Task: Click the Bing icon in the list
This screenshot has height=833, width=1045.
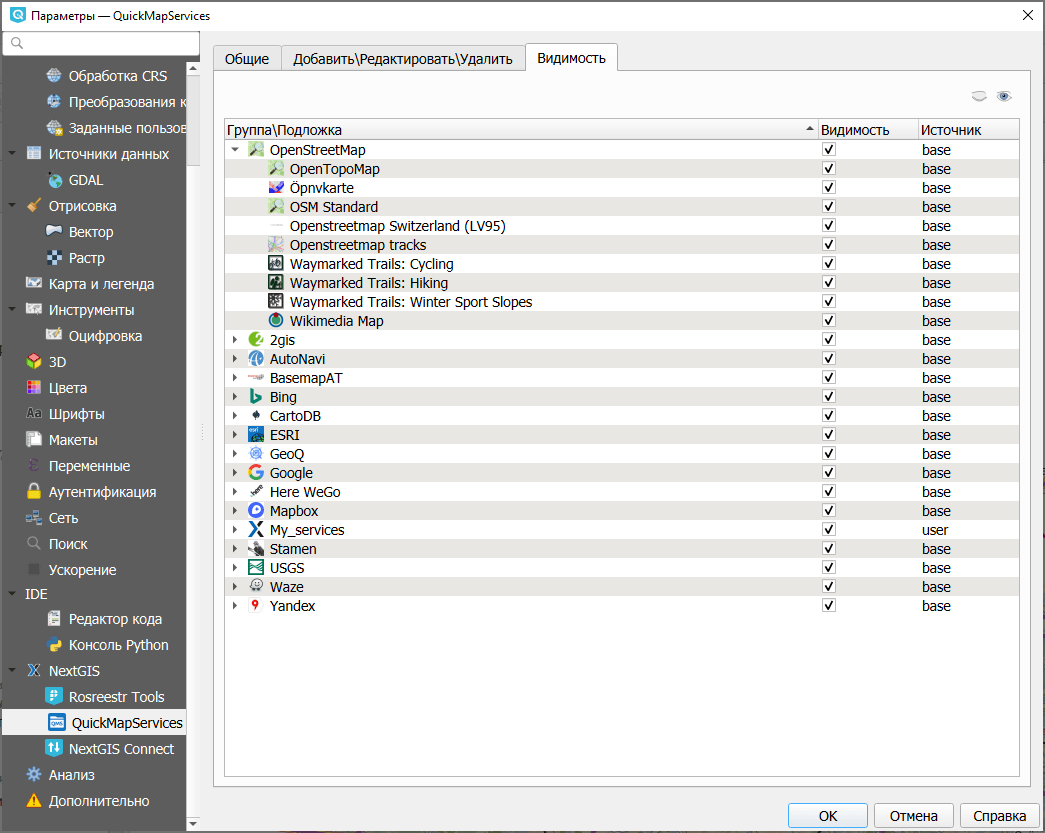Action: click(256, 397)
